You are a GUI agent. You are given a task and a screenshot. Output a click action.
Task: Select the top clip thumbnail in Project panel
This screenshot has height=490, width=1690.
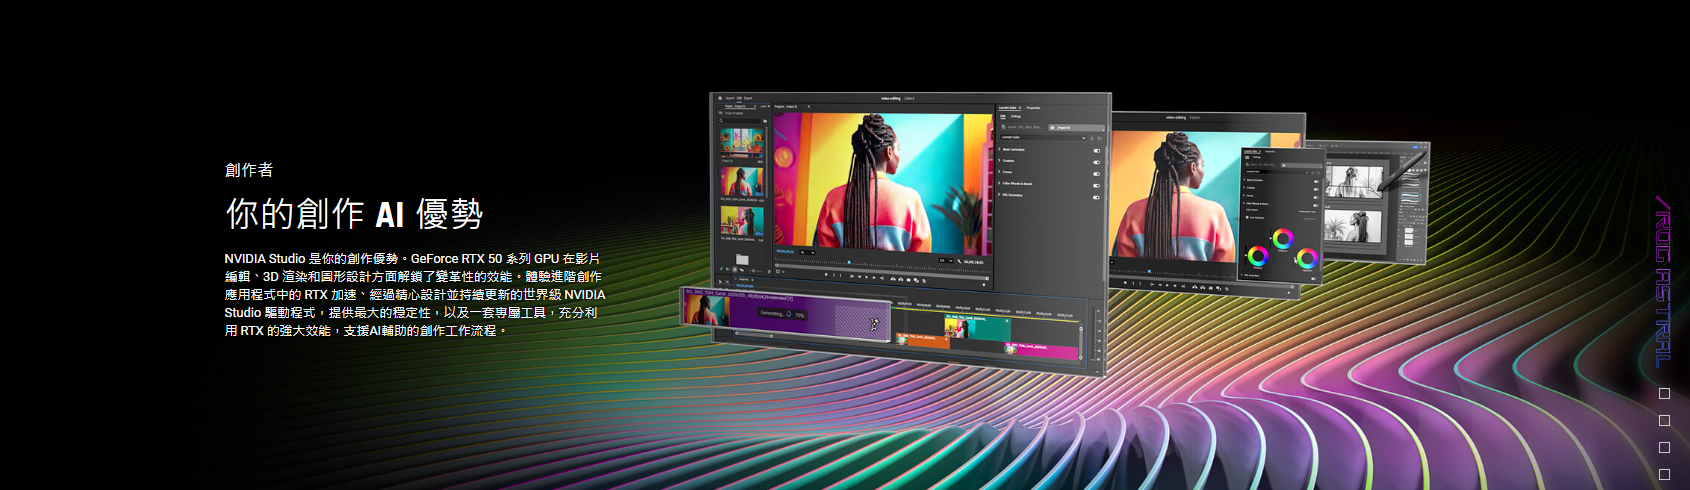(x=742, y=143)
